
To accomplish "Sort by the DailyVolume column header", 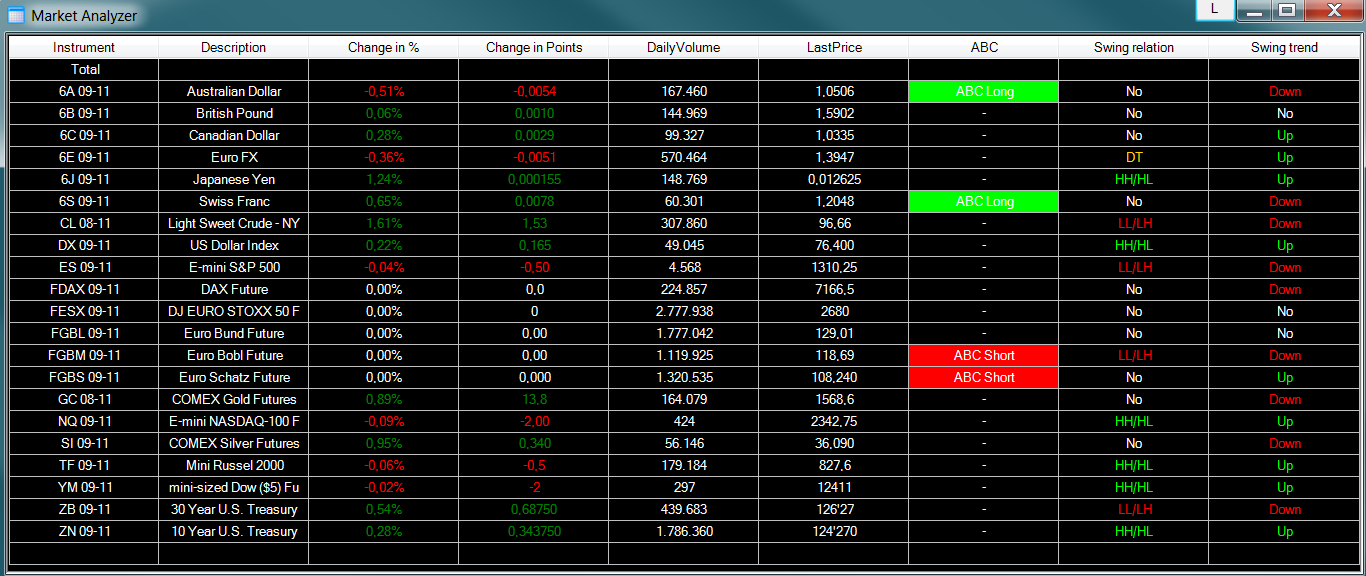I will 684,47.
